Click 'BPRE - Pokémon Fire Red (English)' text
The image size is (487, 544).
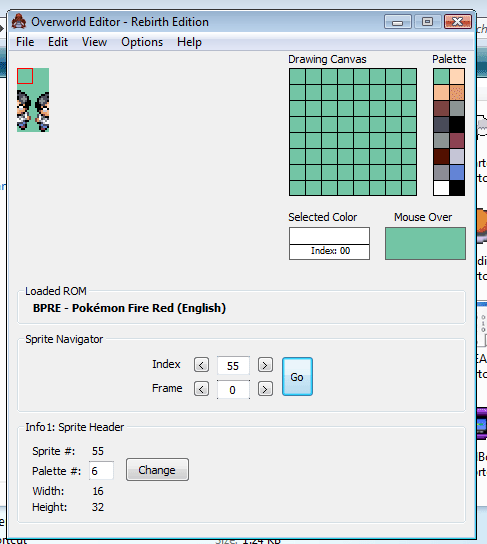click(x=129, y=308)
